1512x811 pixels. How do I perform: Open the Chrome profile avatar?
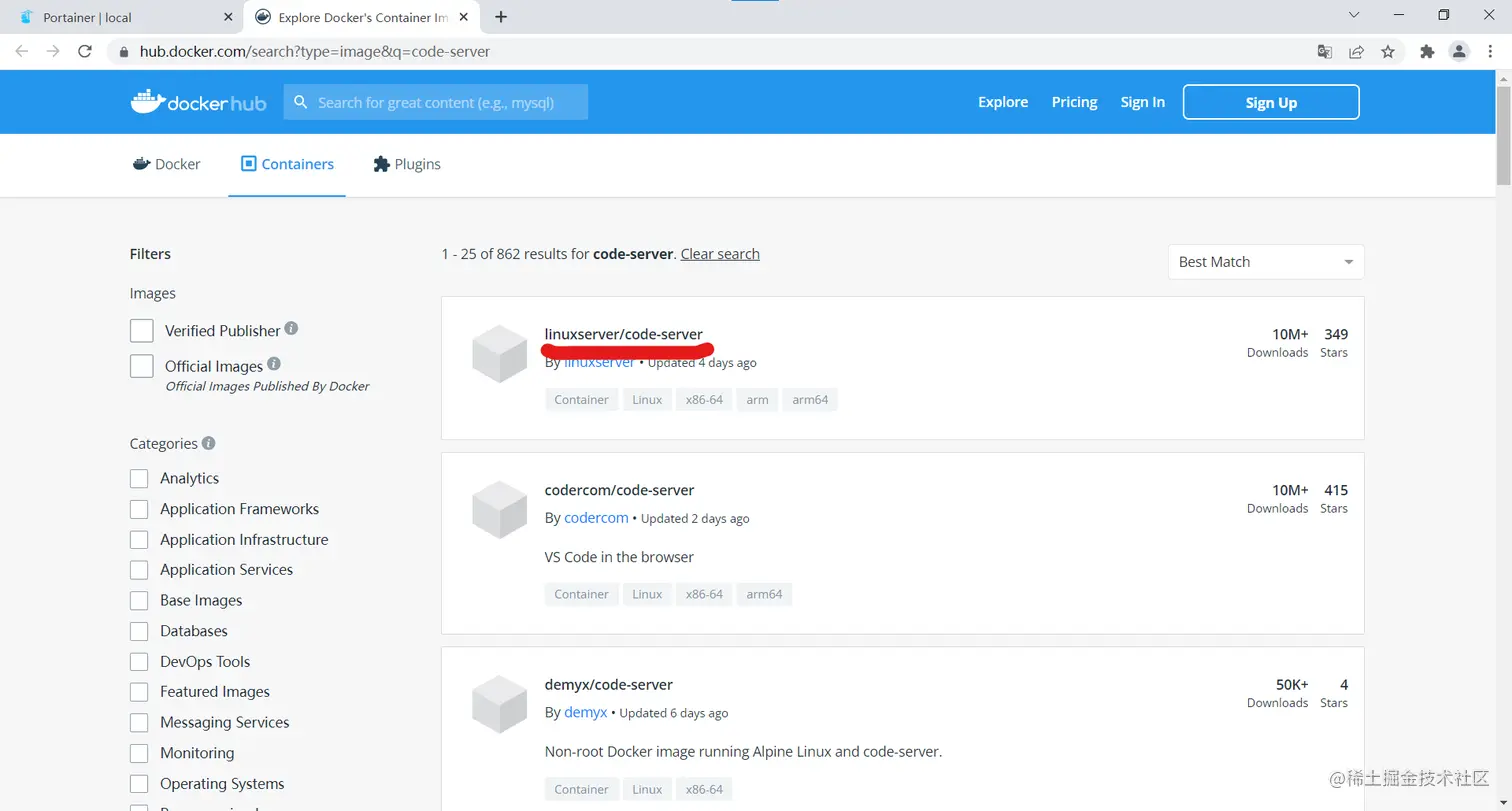[1459, 52]
